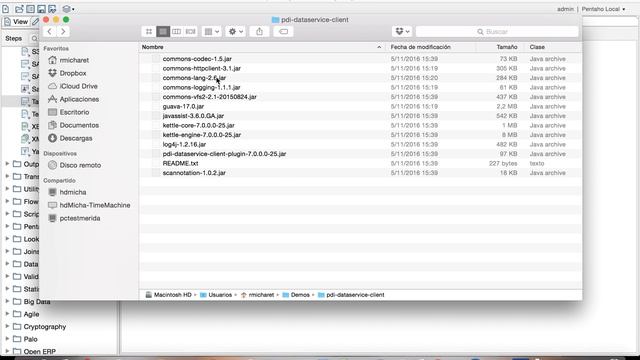Click Usuarios in path bar

coord(216,295)
